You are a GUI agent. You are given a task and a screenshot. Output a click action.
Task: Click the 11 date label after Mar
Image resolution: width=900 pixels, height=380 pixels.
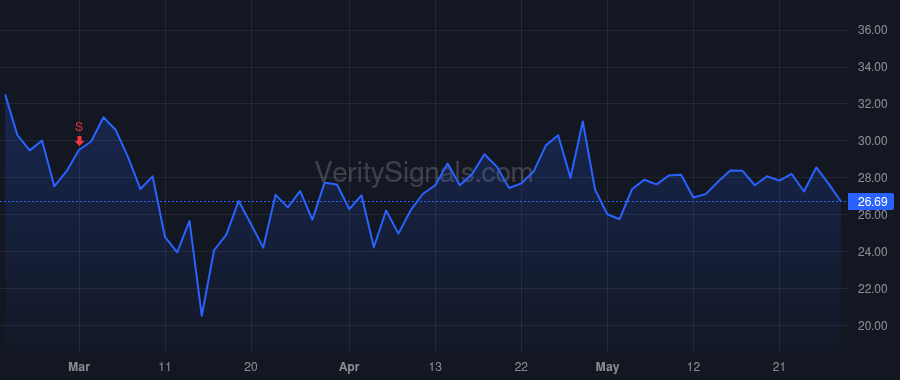pos(165,367)
